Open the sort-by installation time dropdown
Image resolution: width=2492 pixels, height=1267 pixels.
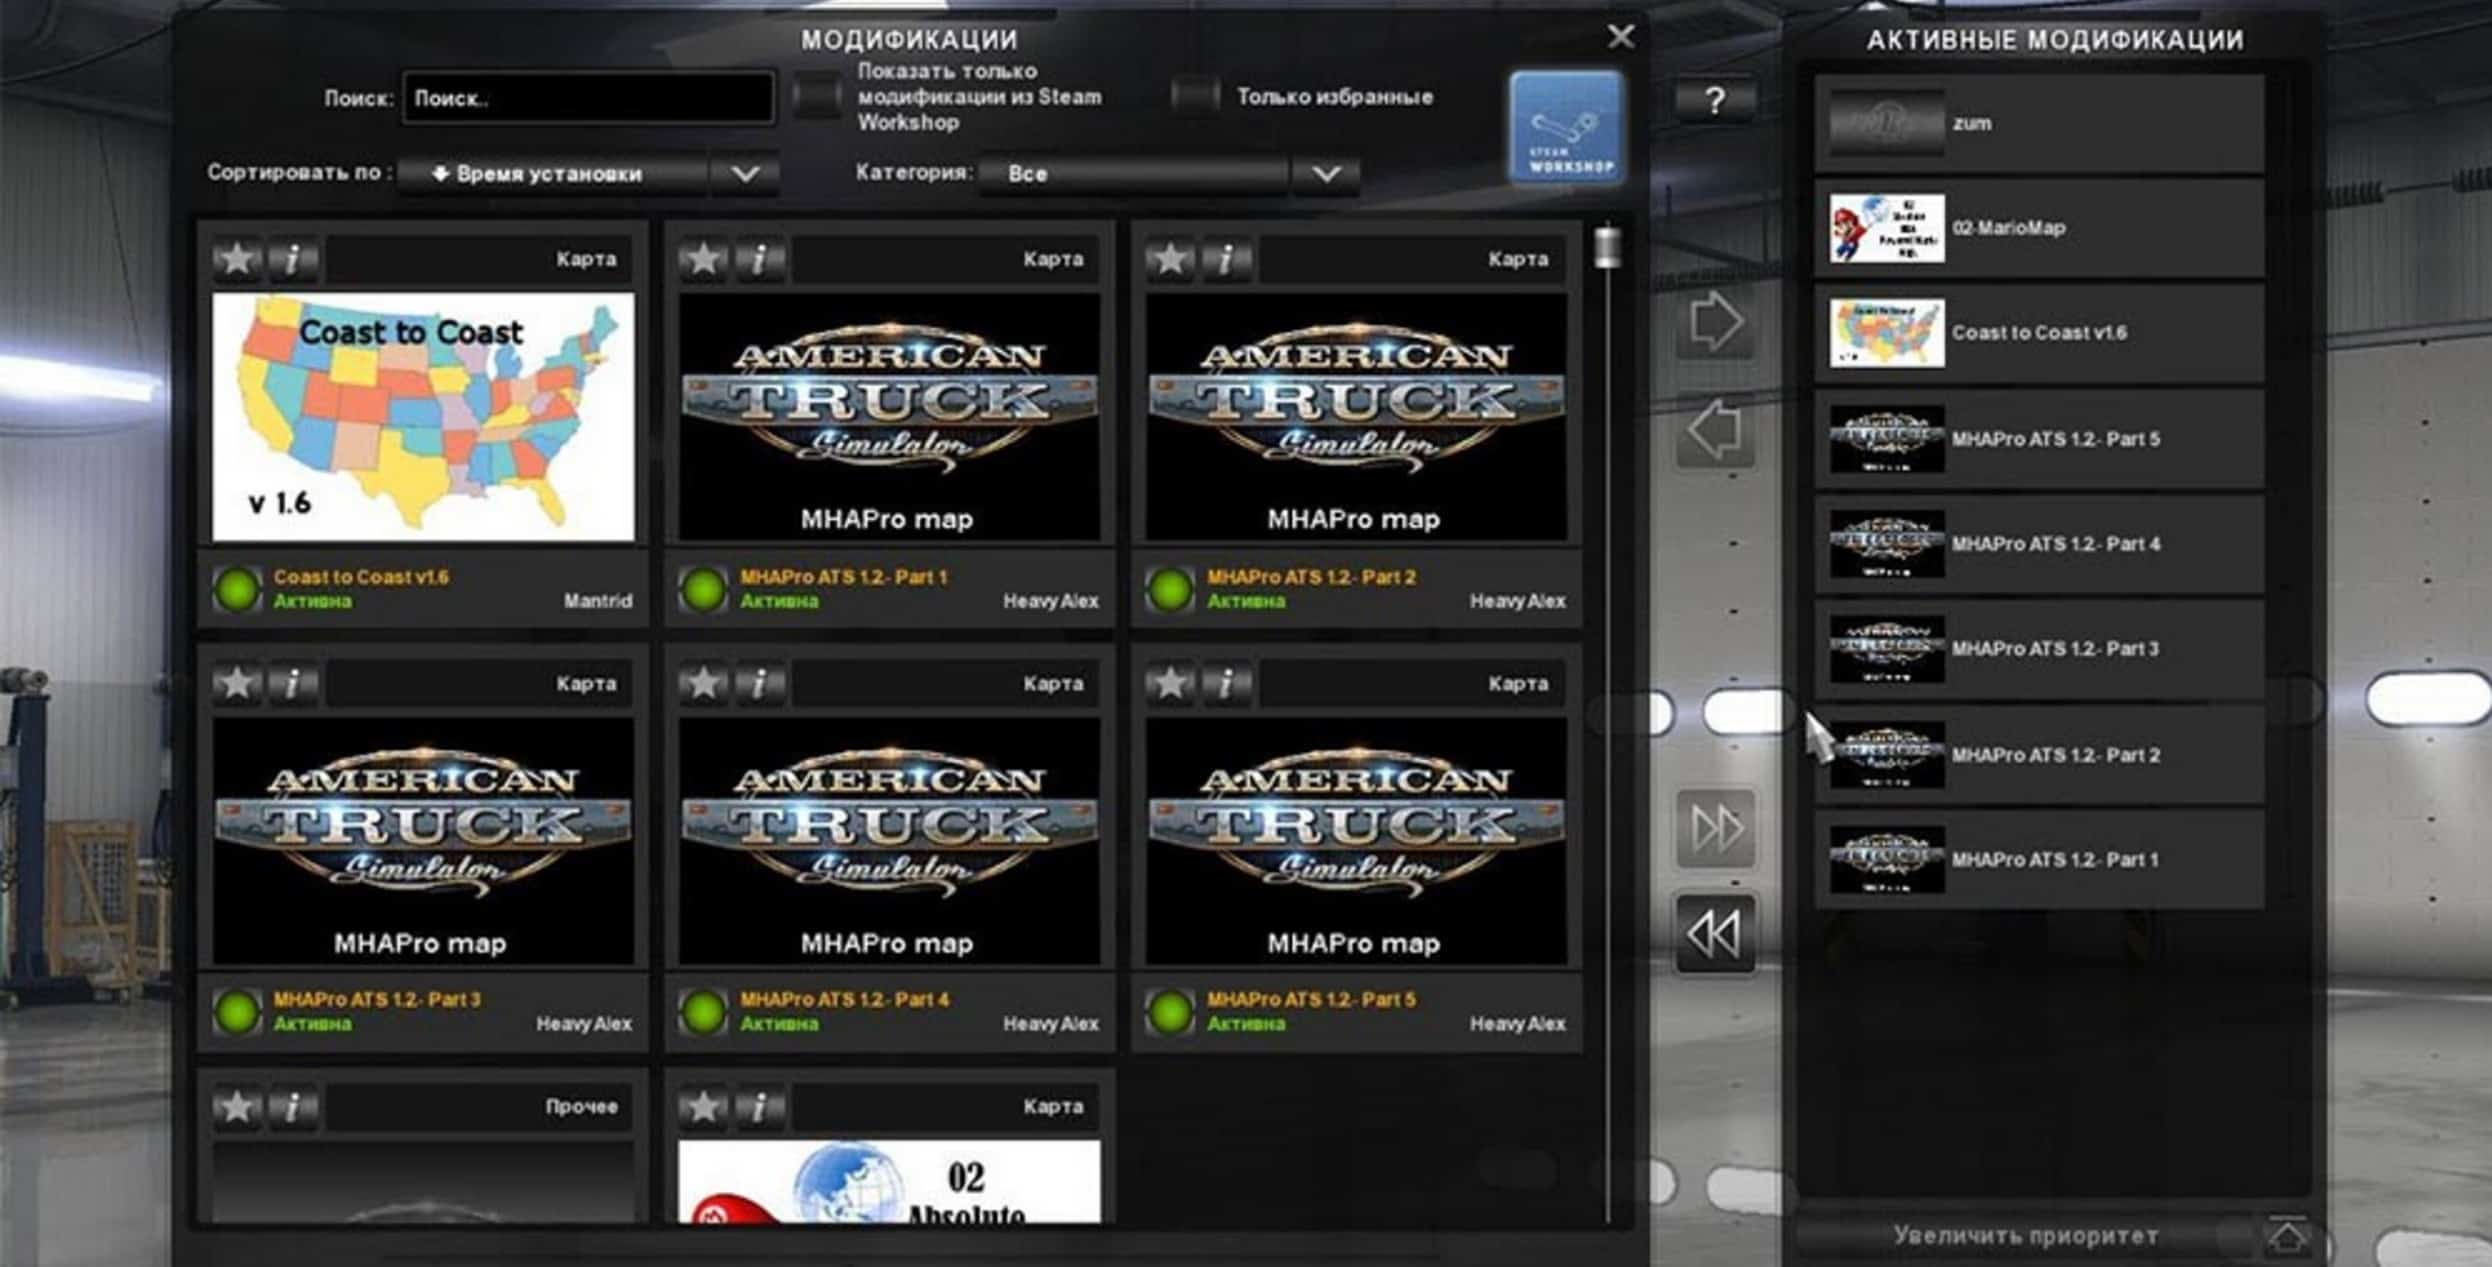tap(588, 174)
